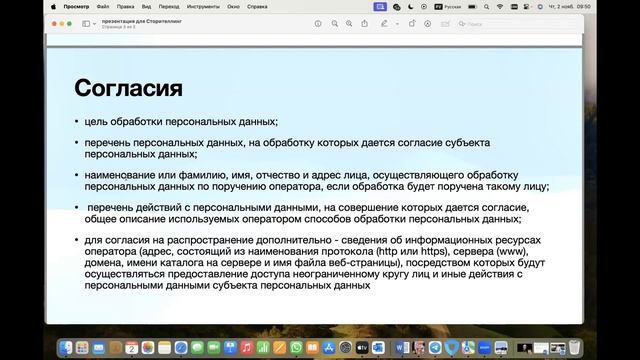Open WhatsApp from the Dock
Viewport: 640px width, 360px height.
296,348
